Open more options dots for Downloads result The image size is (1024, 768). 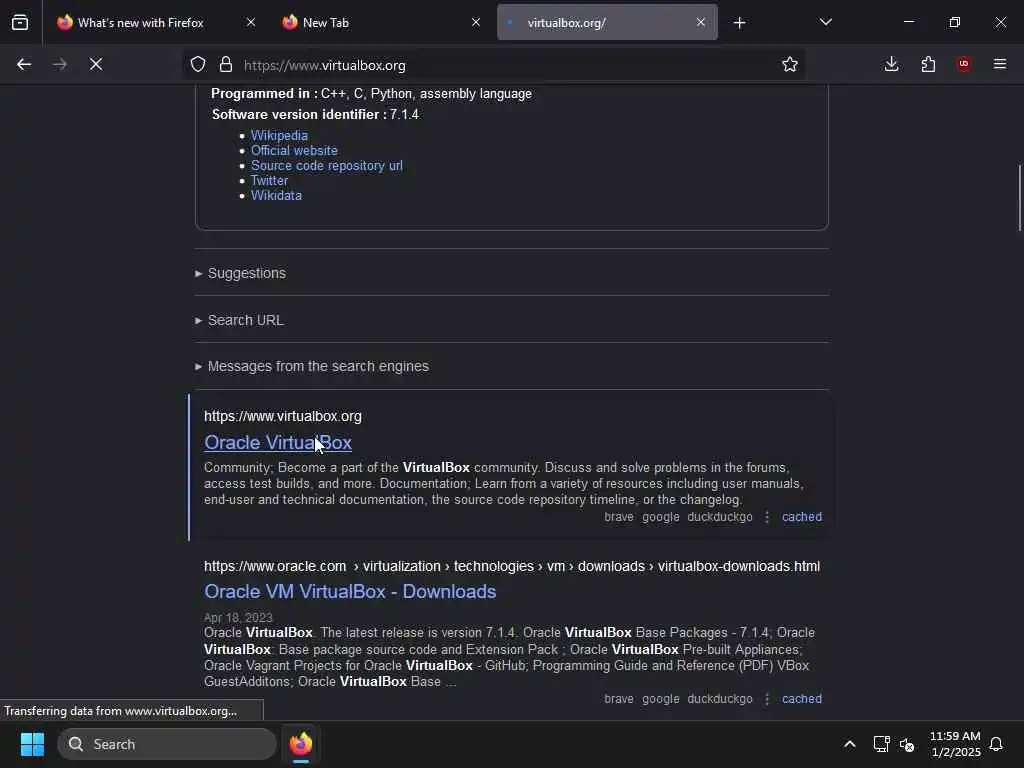pyautogui.click(x=767, y=699)
